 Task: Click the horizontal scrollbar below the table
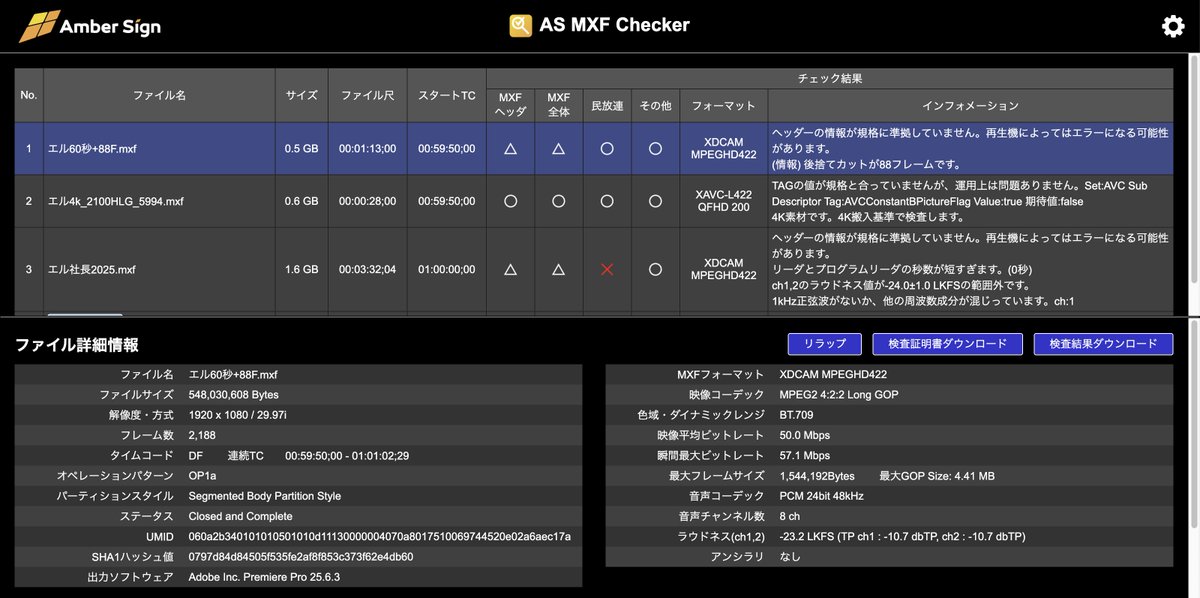pos(85,315)
